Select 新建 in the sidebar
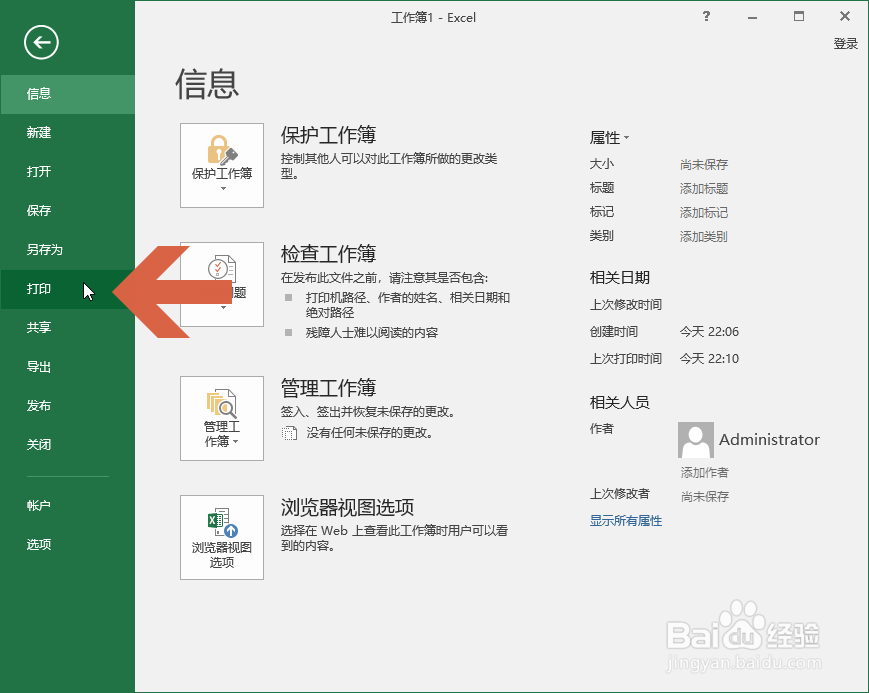The width and height of the screenshot is (869, 693). click(68, 133)
